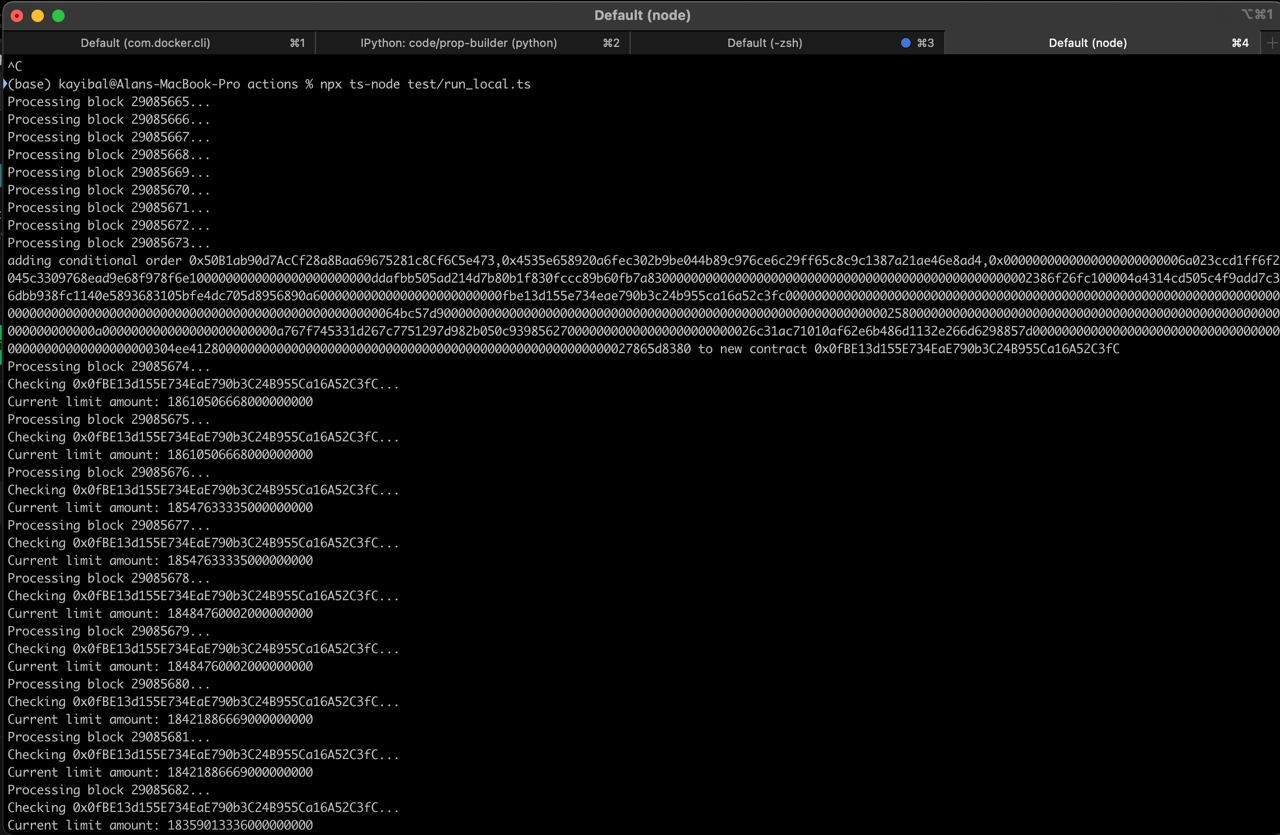Viewport: 1280px width, 835px height.
Task: Minimize the terminal window with the yellow button
Action: coord(38,15)
